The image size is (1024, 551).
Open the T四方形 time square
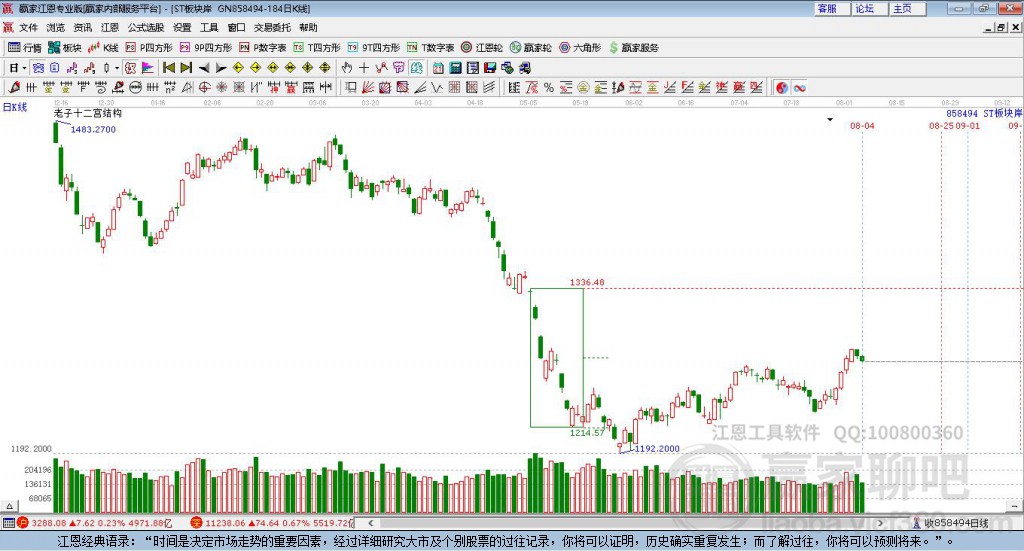(317, 48)
